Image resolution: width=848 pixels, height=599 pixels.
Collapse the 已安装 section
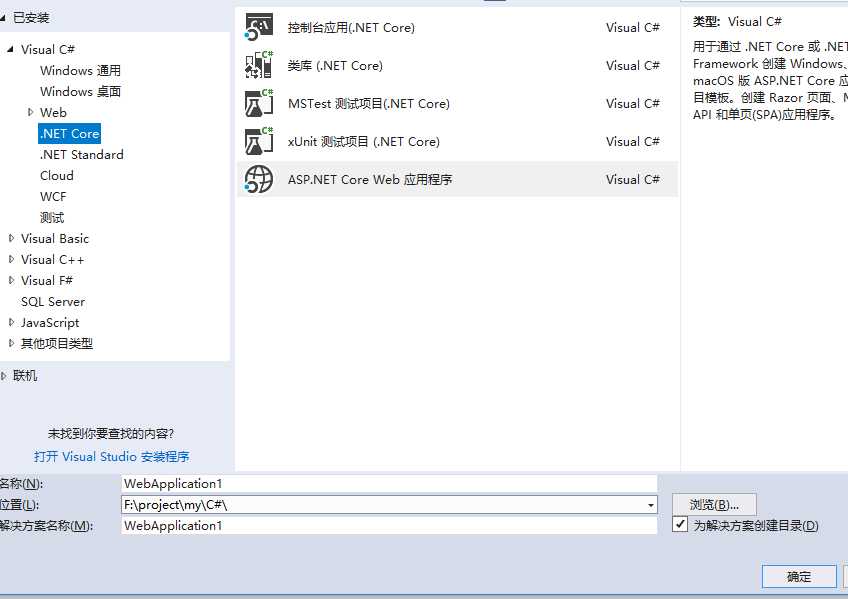click(3, 18)
